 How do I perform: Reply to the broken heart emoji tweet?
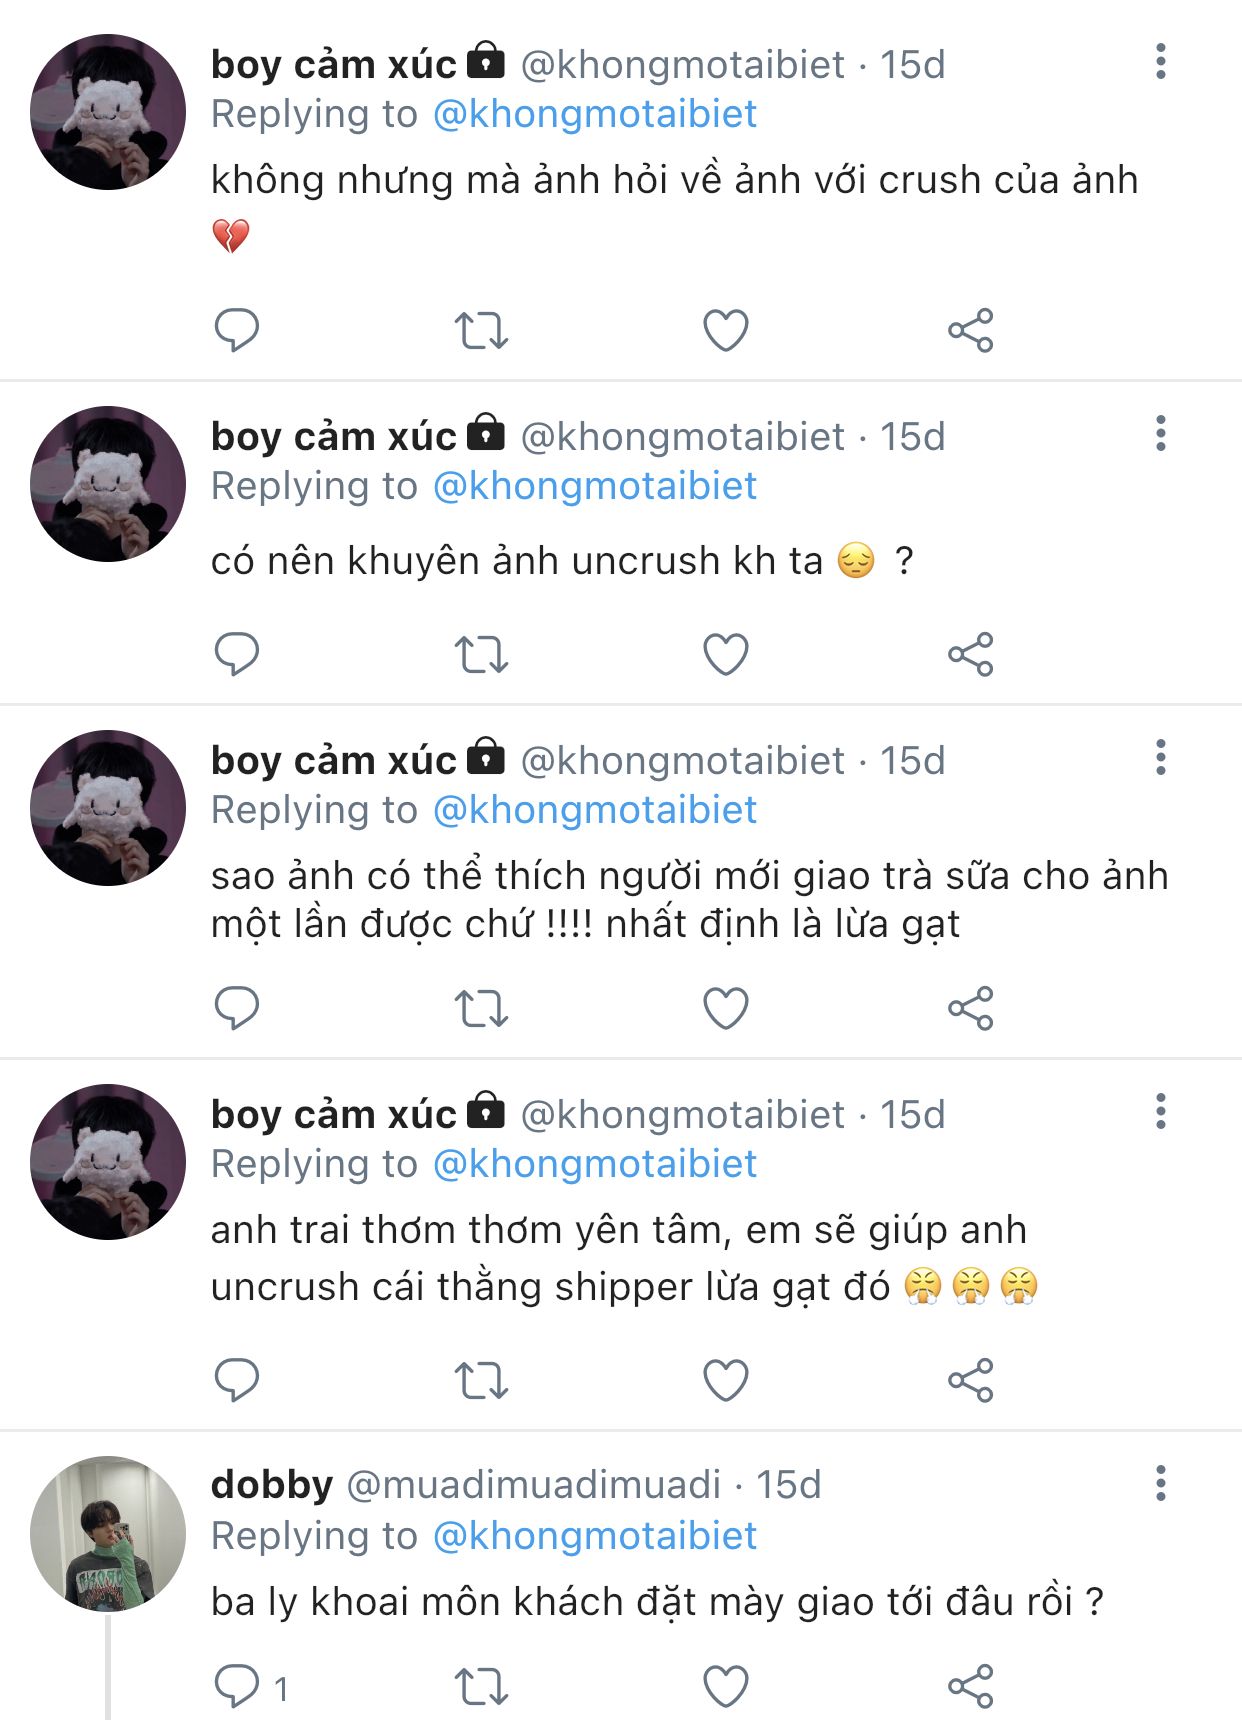[x=237, y=330]
